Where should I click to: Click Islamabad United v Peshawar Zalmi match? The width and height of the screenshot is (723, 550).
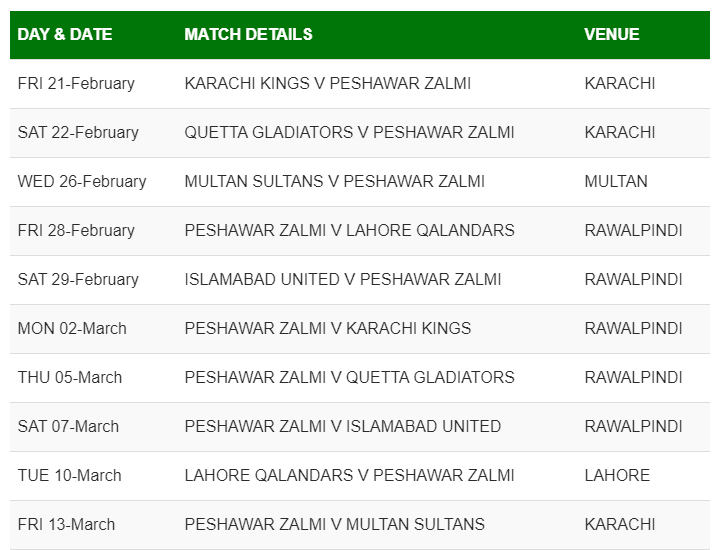343,279
